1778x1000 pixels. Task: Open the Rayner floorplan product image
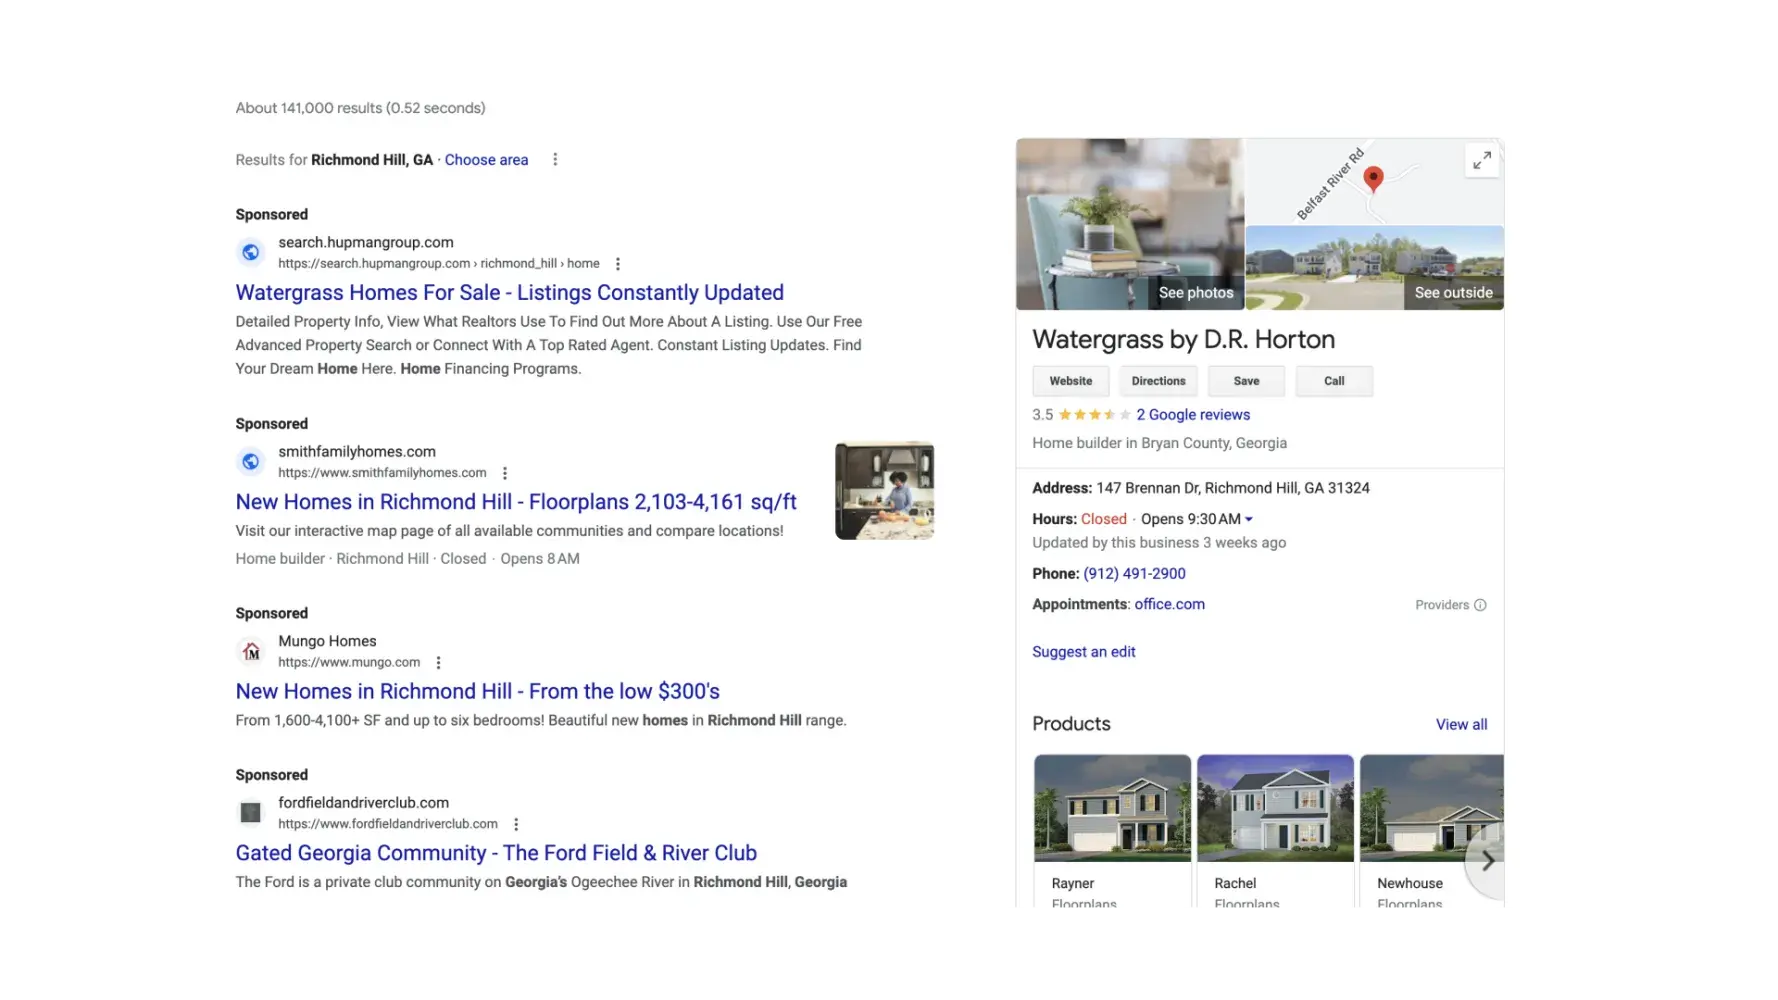[1112, 808]
